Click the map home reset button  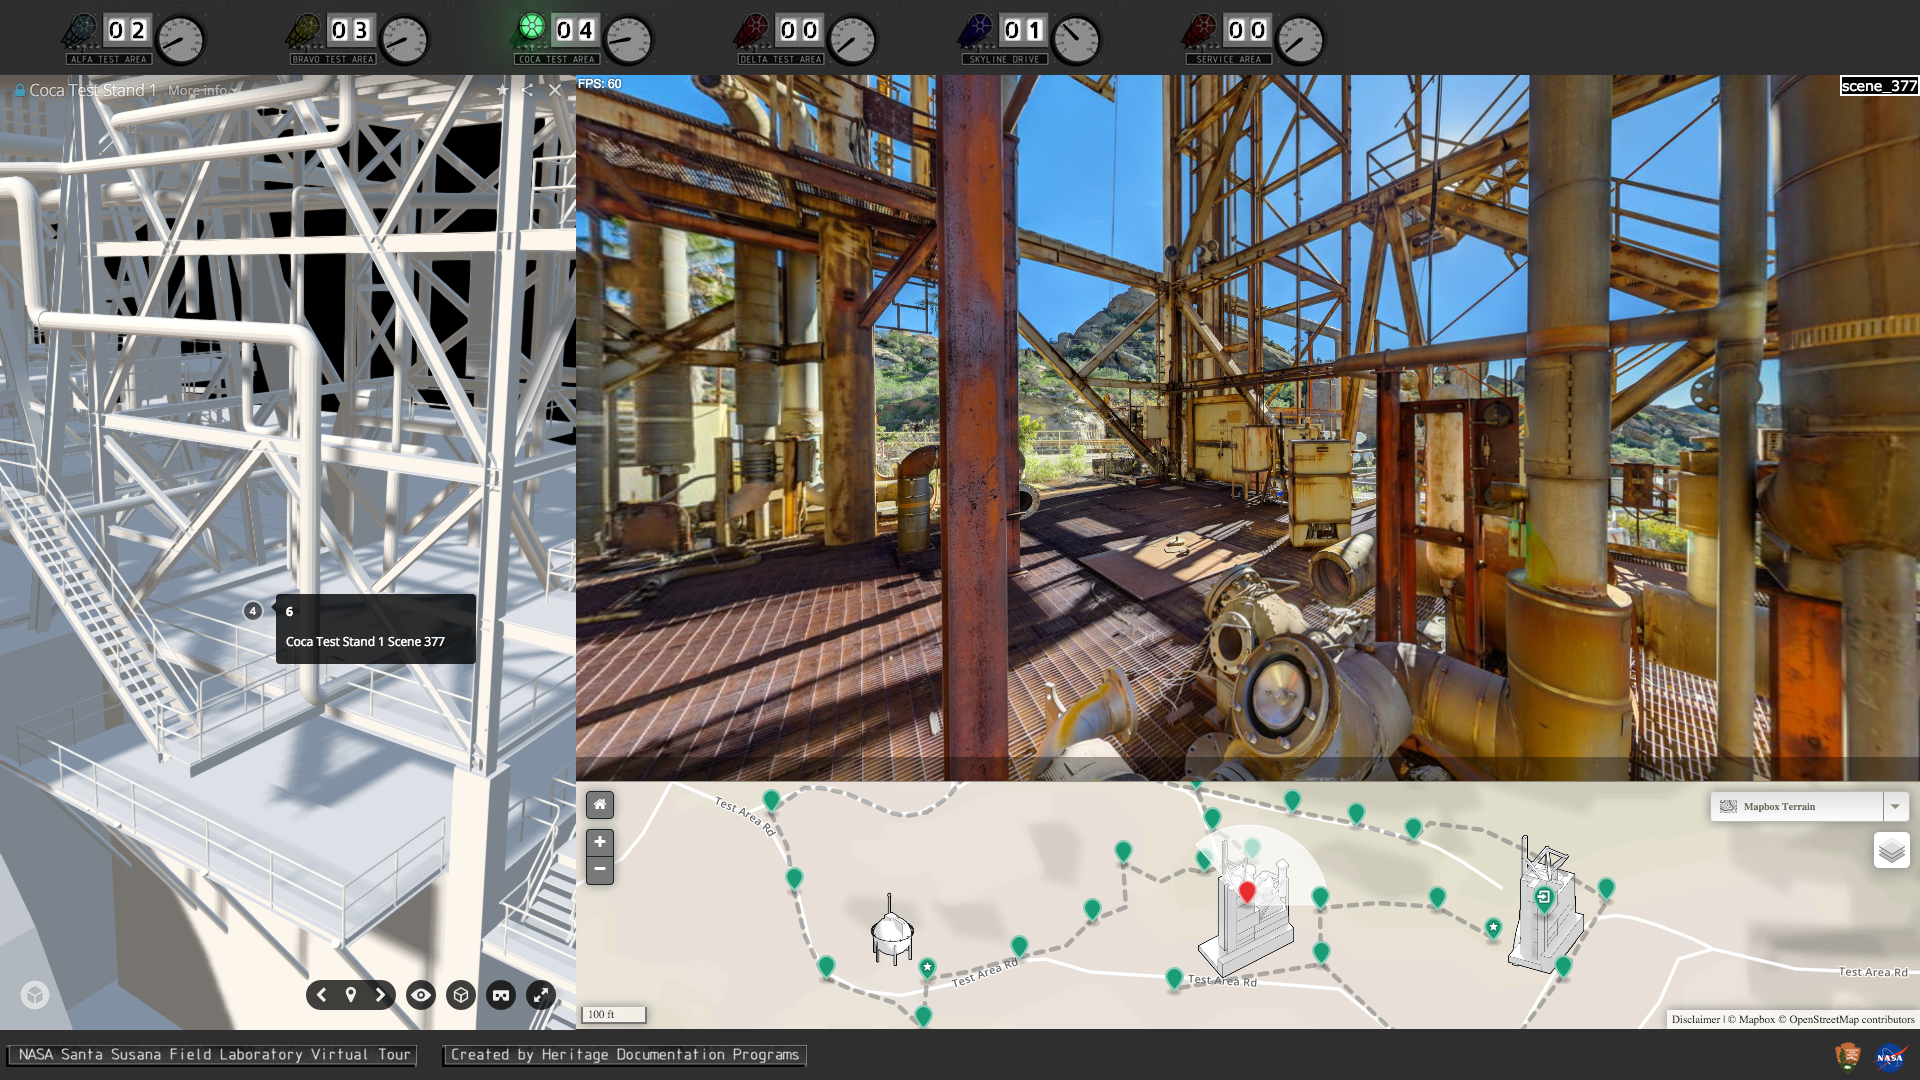pos(600,805)
